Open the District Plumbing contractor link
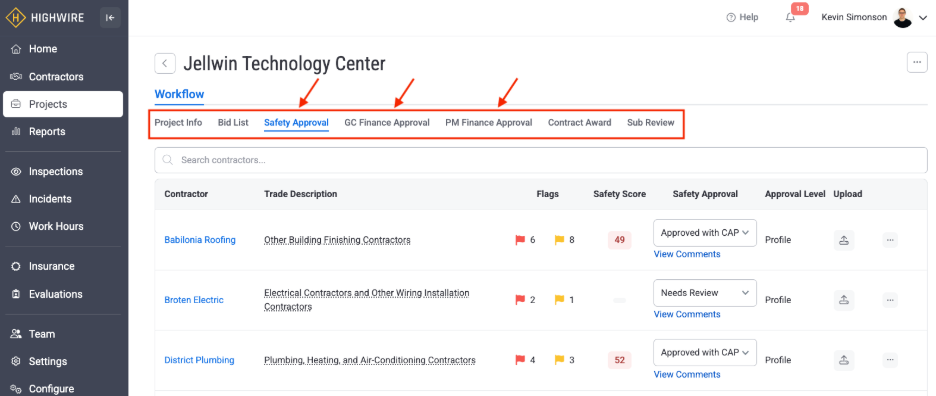The image size is (936, 396). point(199,360)
